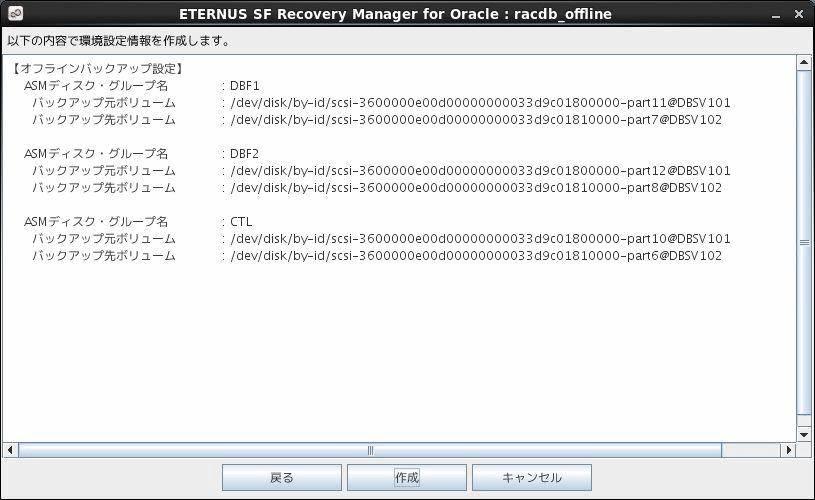Minimize the Recovery Manager window

[776, 15]
